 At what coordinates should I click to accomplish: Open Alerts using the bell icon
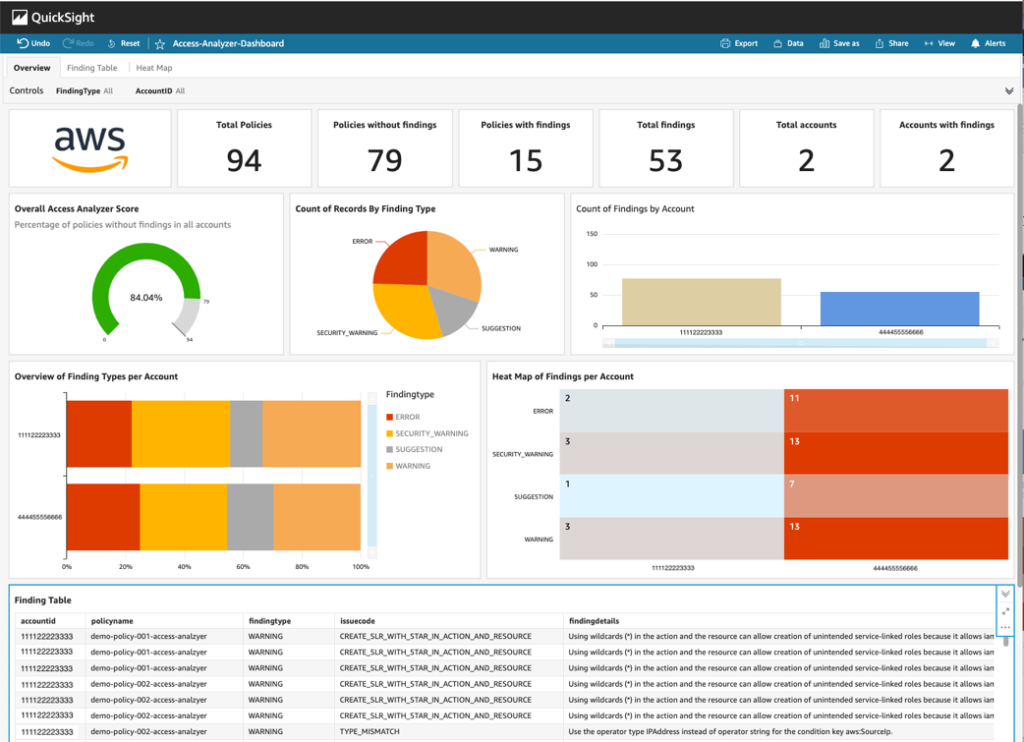click(989, 43)
